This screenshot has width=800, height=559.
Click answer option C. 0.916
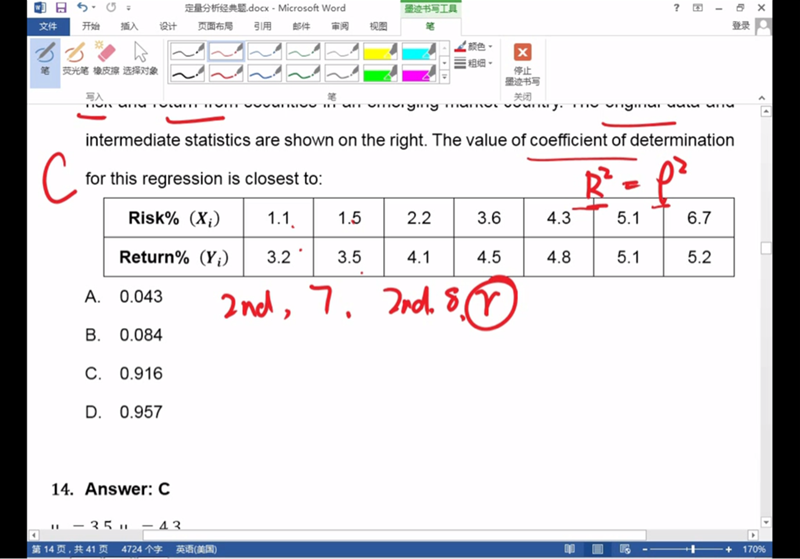[x=124, y=373]
